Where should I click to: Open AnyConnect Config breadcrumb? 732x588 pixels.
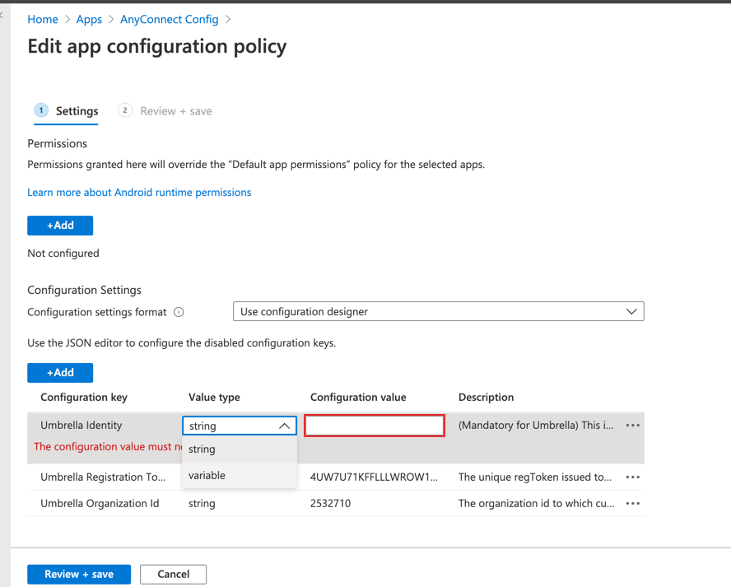[169, 20]
